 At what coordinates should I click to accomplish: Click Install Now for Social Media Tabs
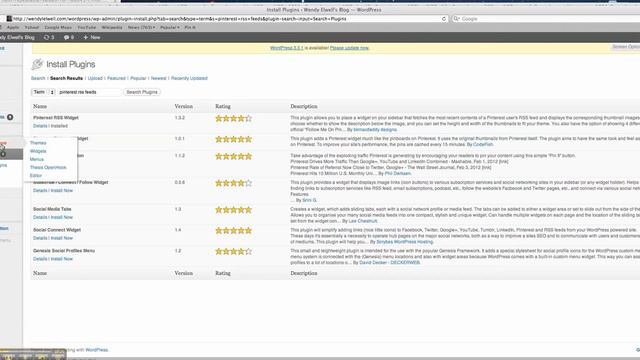[62, 218]
